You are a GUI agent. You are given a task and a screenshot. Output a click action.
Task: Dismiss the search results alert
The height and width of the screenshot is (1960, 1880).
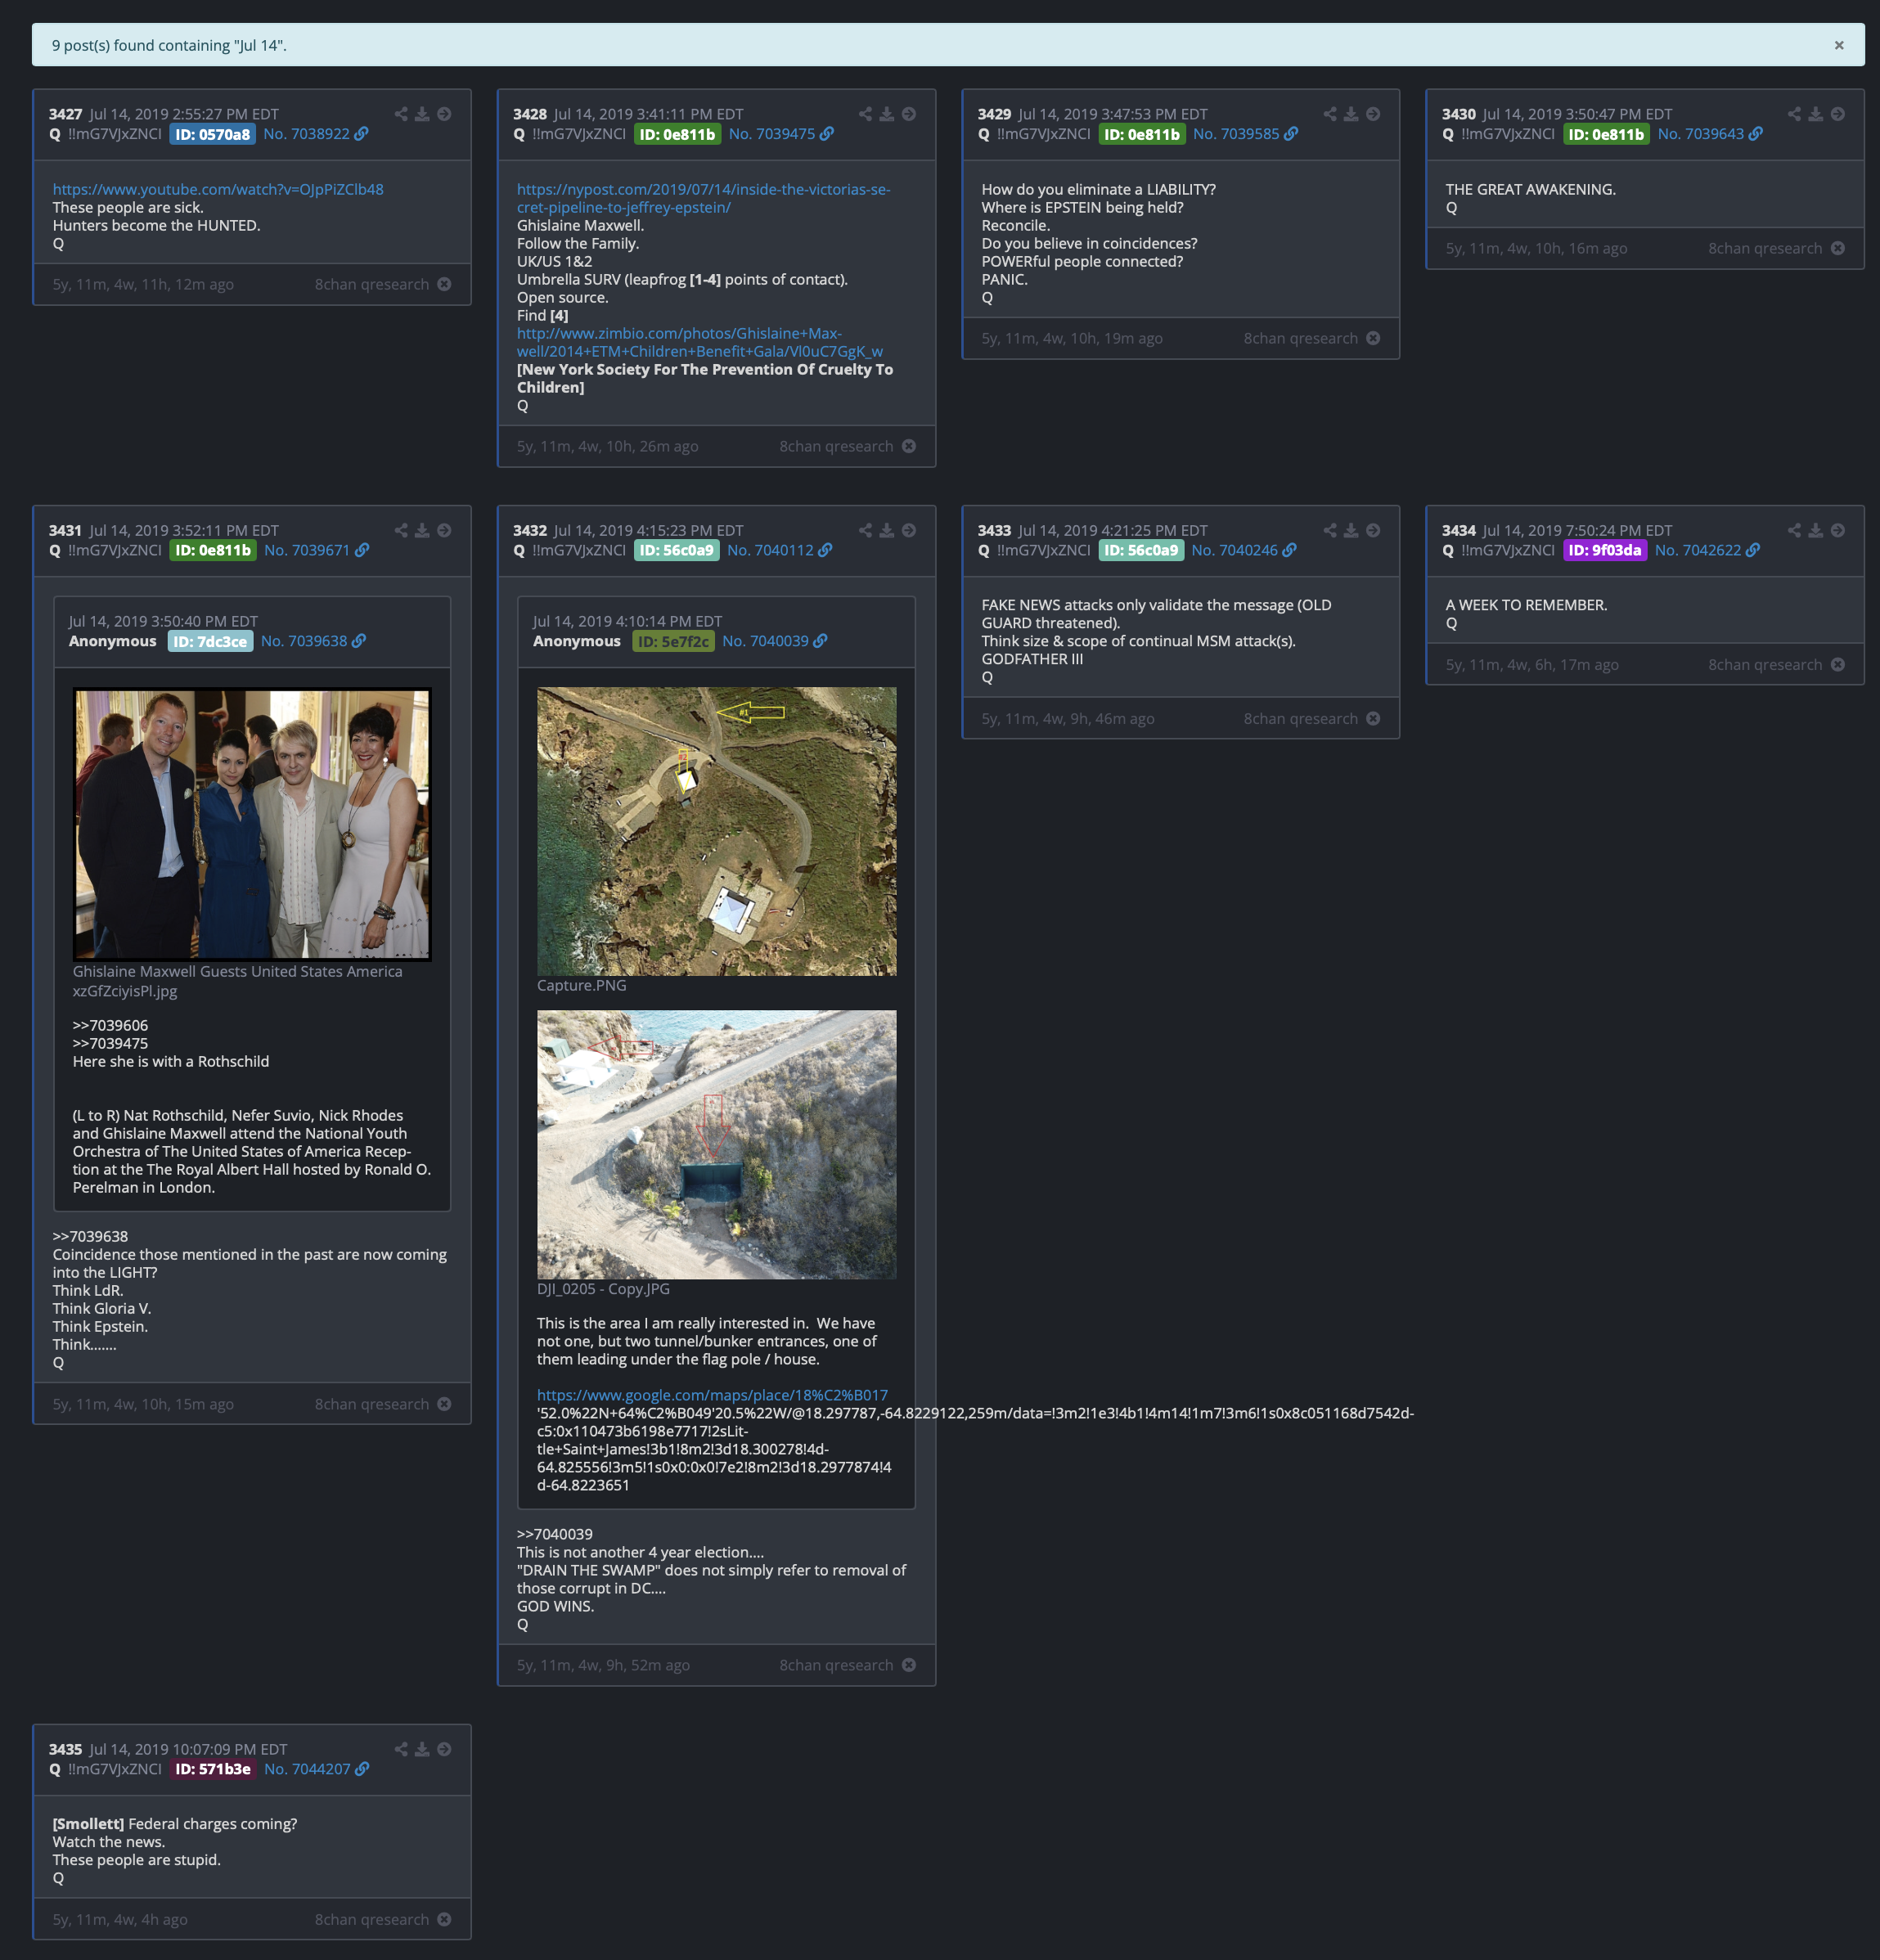[1838, 45]
